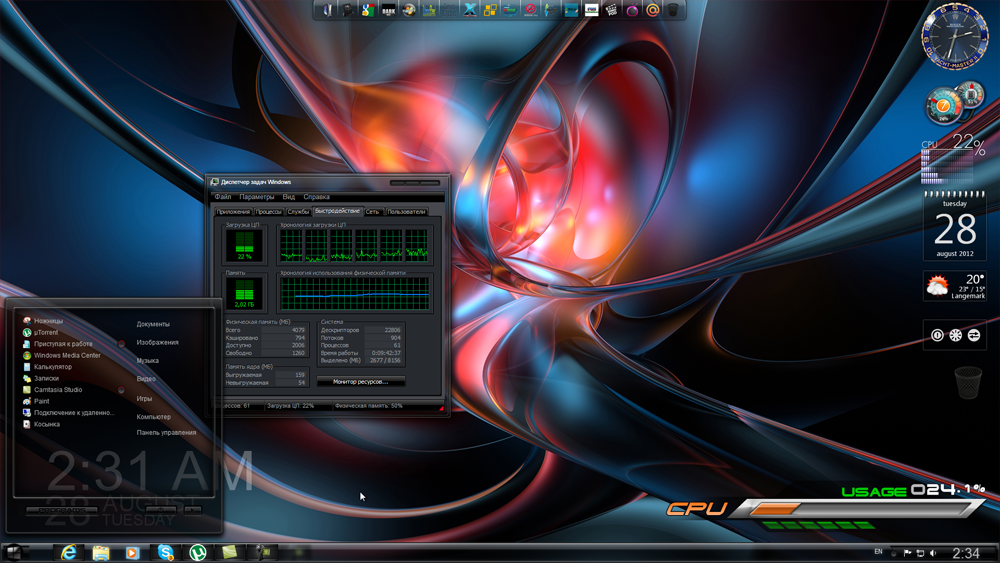Screen dimensions: 1000x563
Task: Click the volume icon in system tray
Action: tap(933, 553)
